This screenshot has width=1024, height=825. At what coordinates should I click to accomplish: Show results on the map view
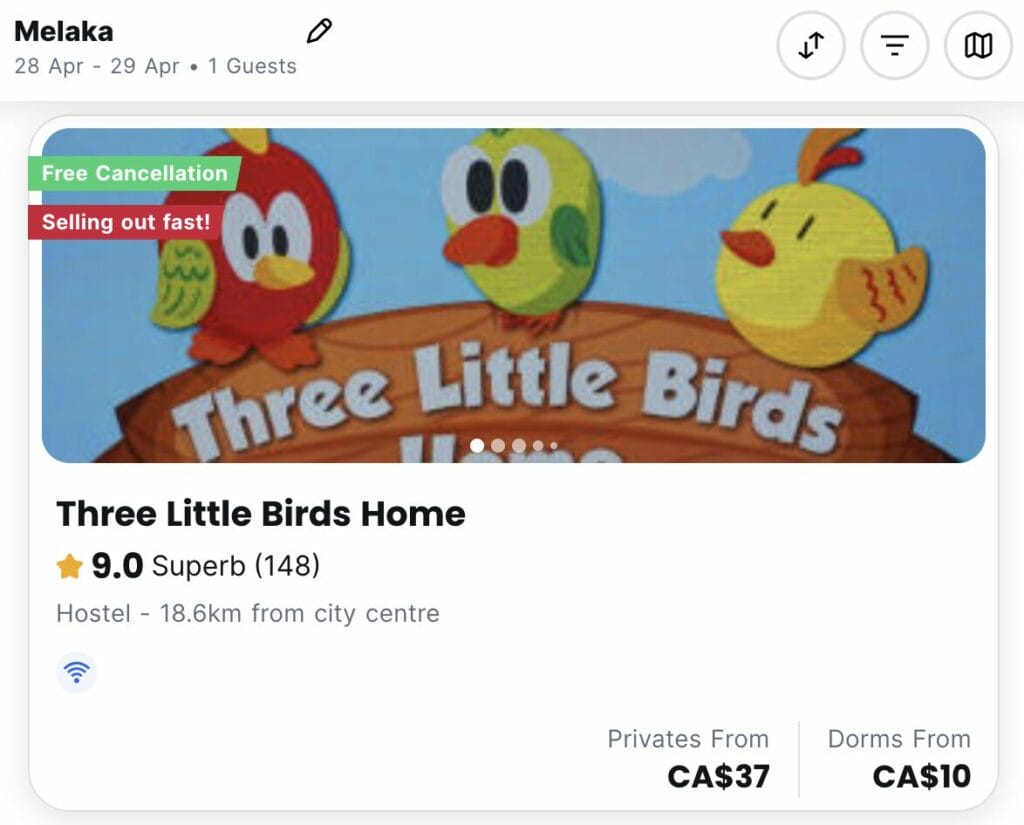pyautogui.click(x=978, y=46)
